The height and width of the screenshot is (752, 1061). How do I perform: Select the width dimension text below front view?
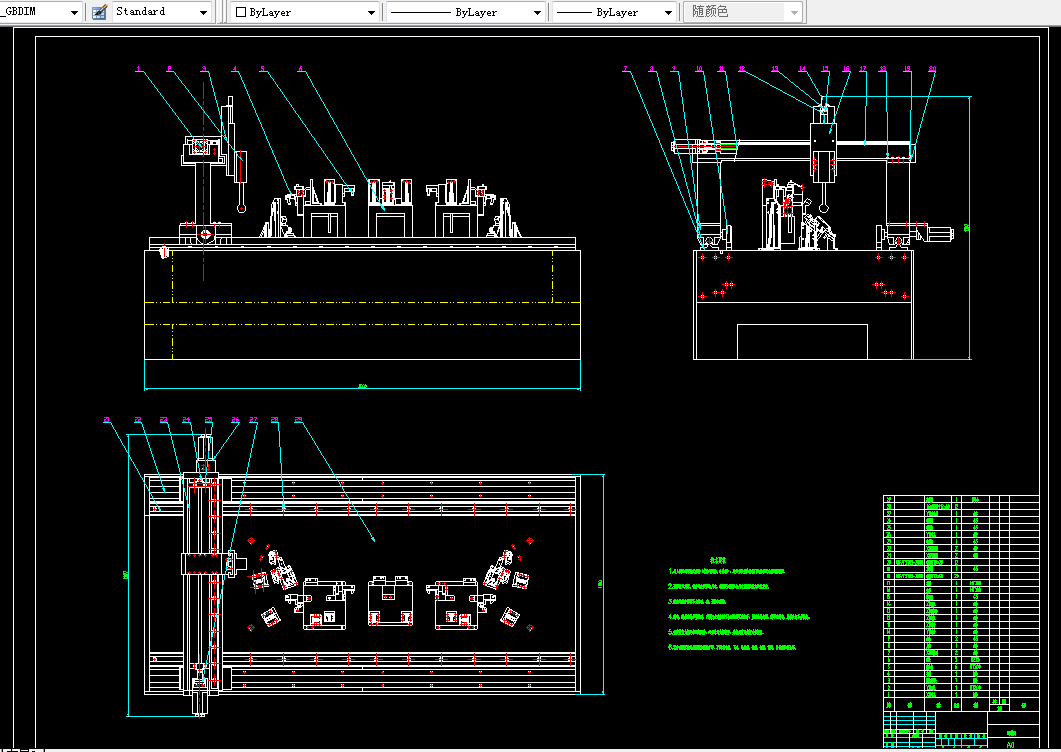click(x=362, y=387)
